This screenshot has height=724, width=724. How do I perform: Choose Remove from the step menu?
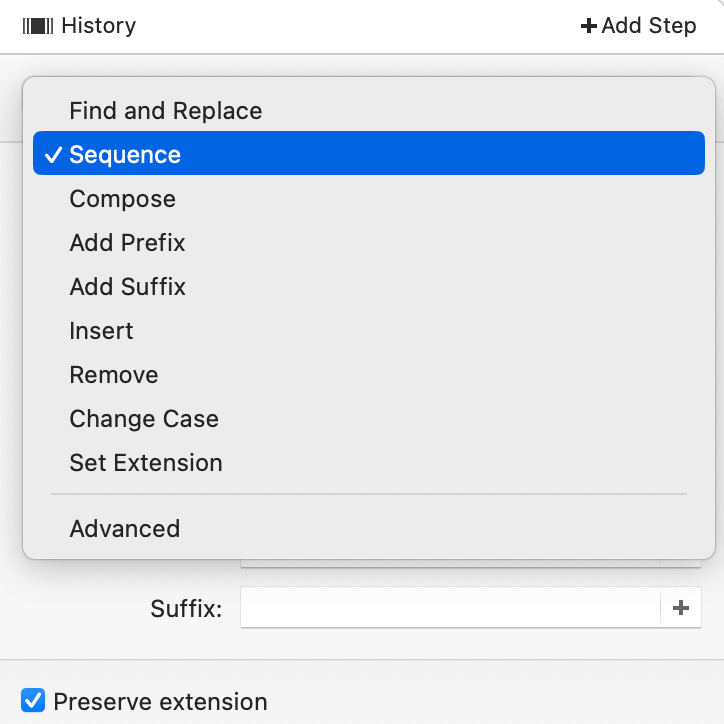[114, 375]
